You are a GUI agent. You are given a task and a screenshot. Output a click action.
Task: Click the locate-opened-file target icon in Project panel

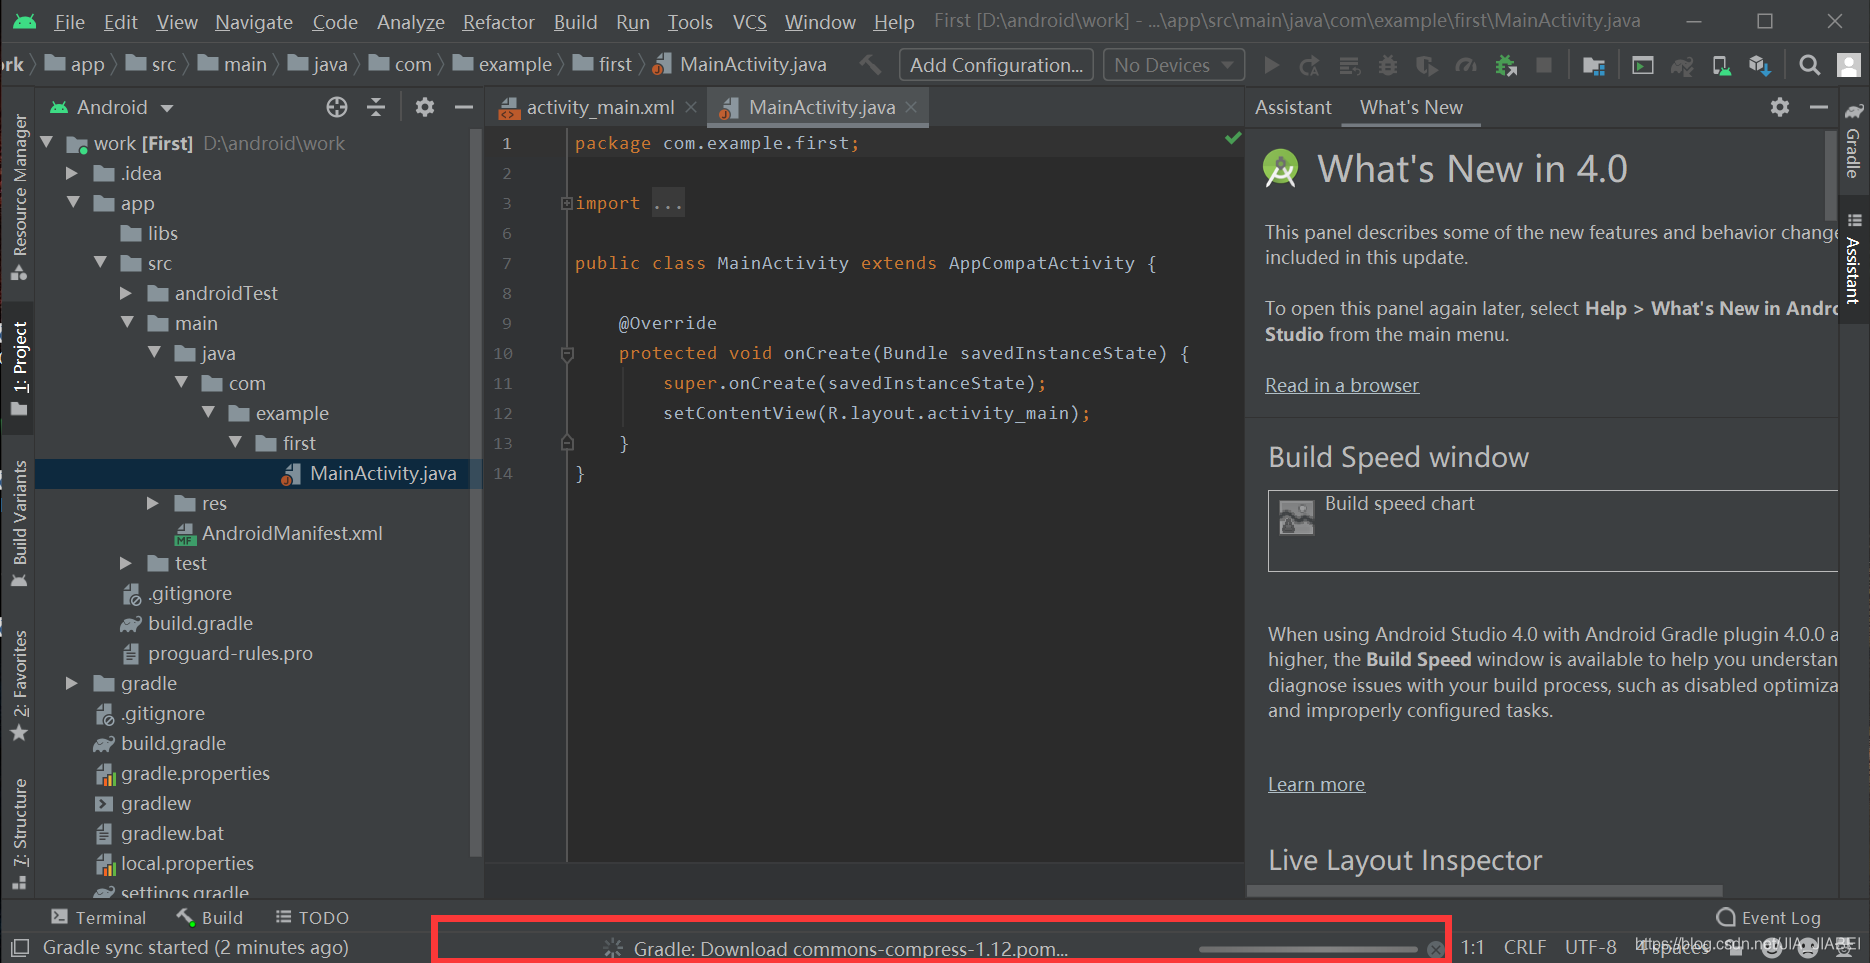point(337,107)
